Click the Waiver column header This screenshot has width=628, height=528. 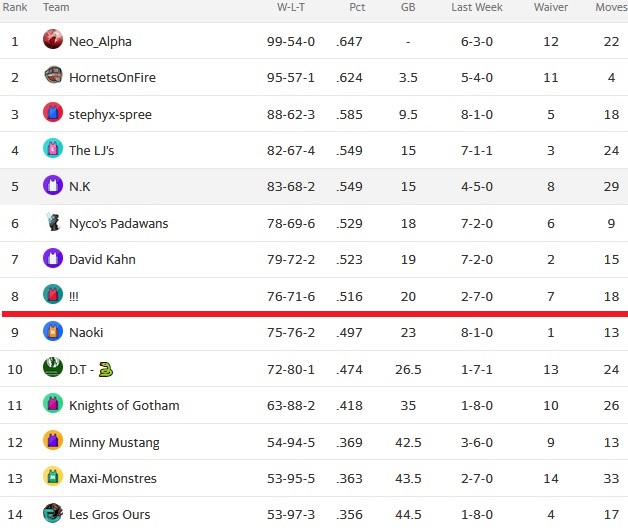pyautogui.click(x=551, y=7)
